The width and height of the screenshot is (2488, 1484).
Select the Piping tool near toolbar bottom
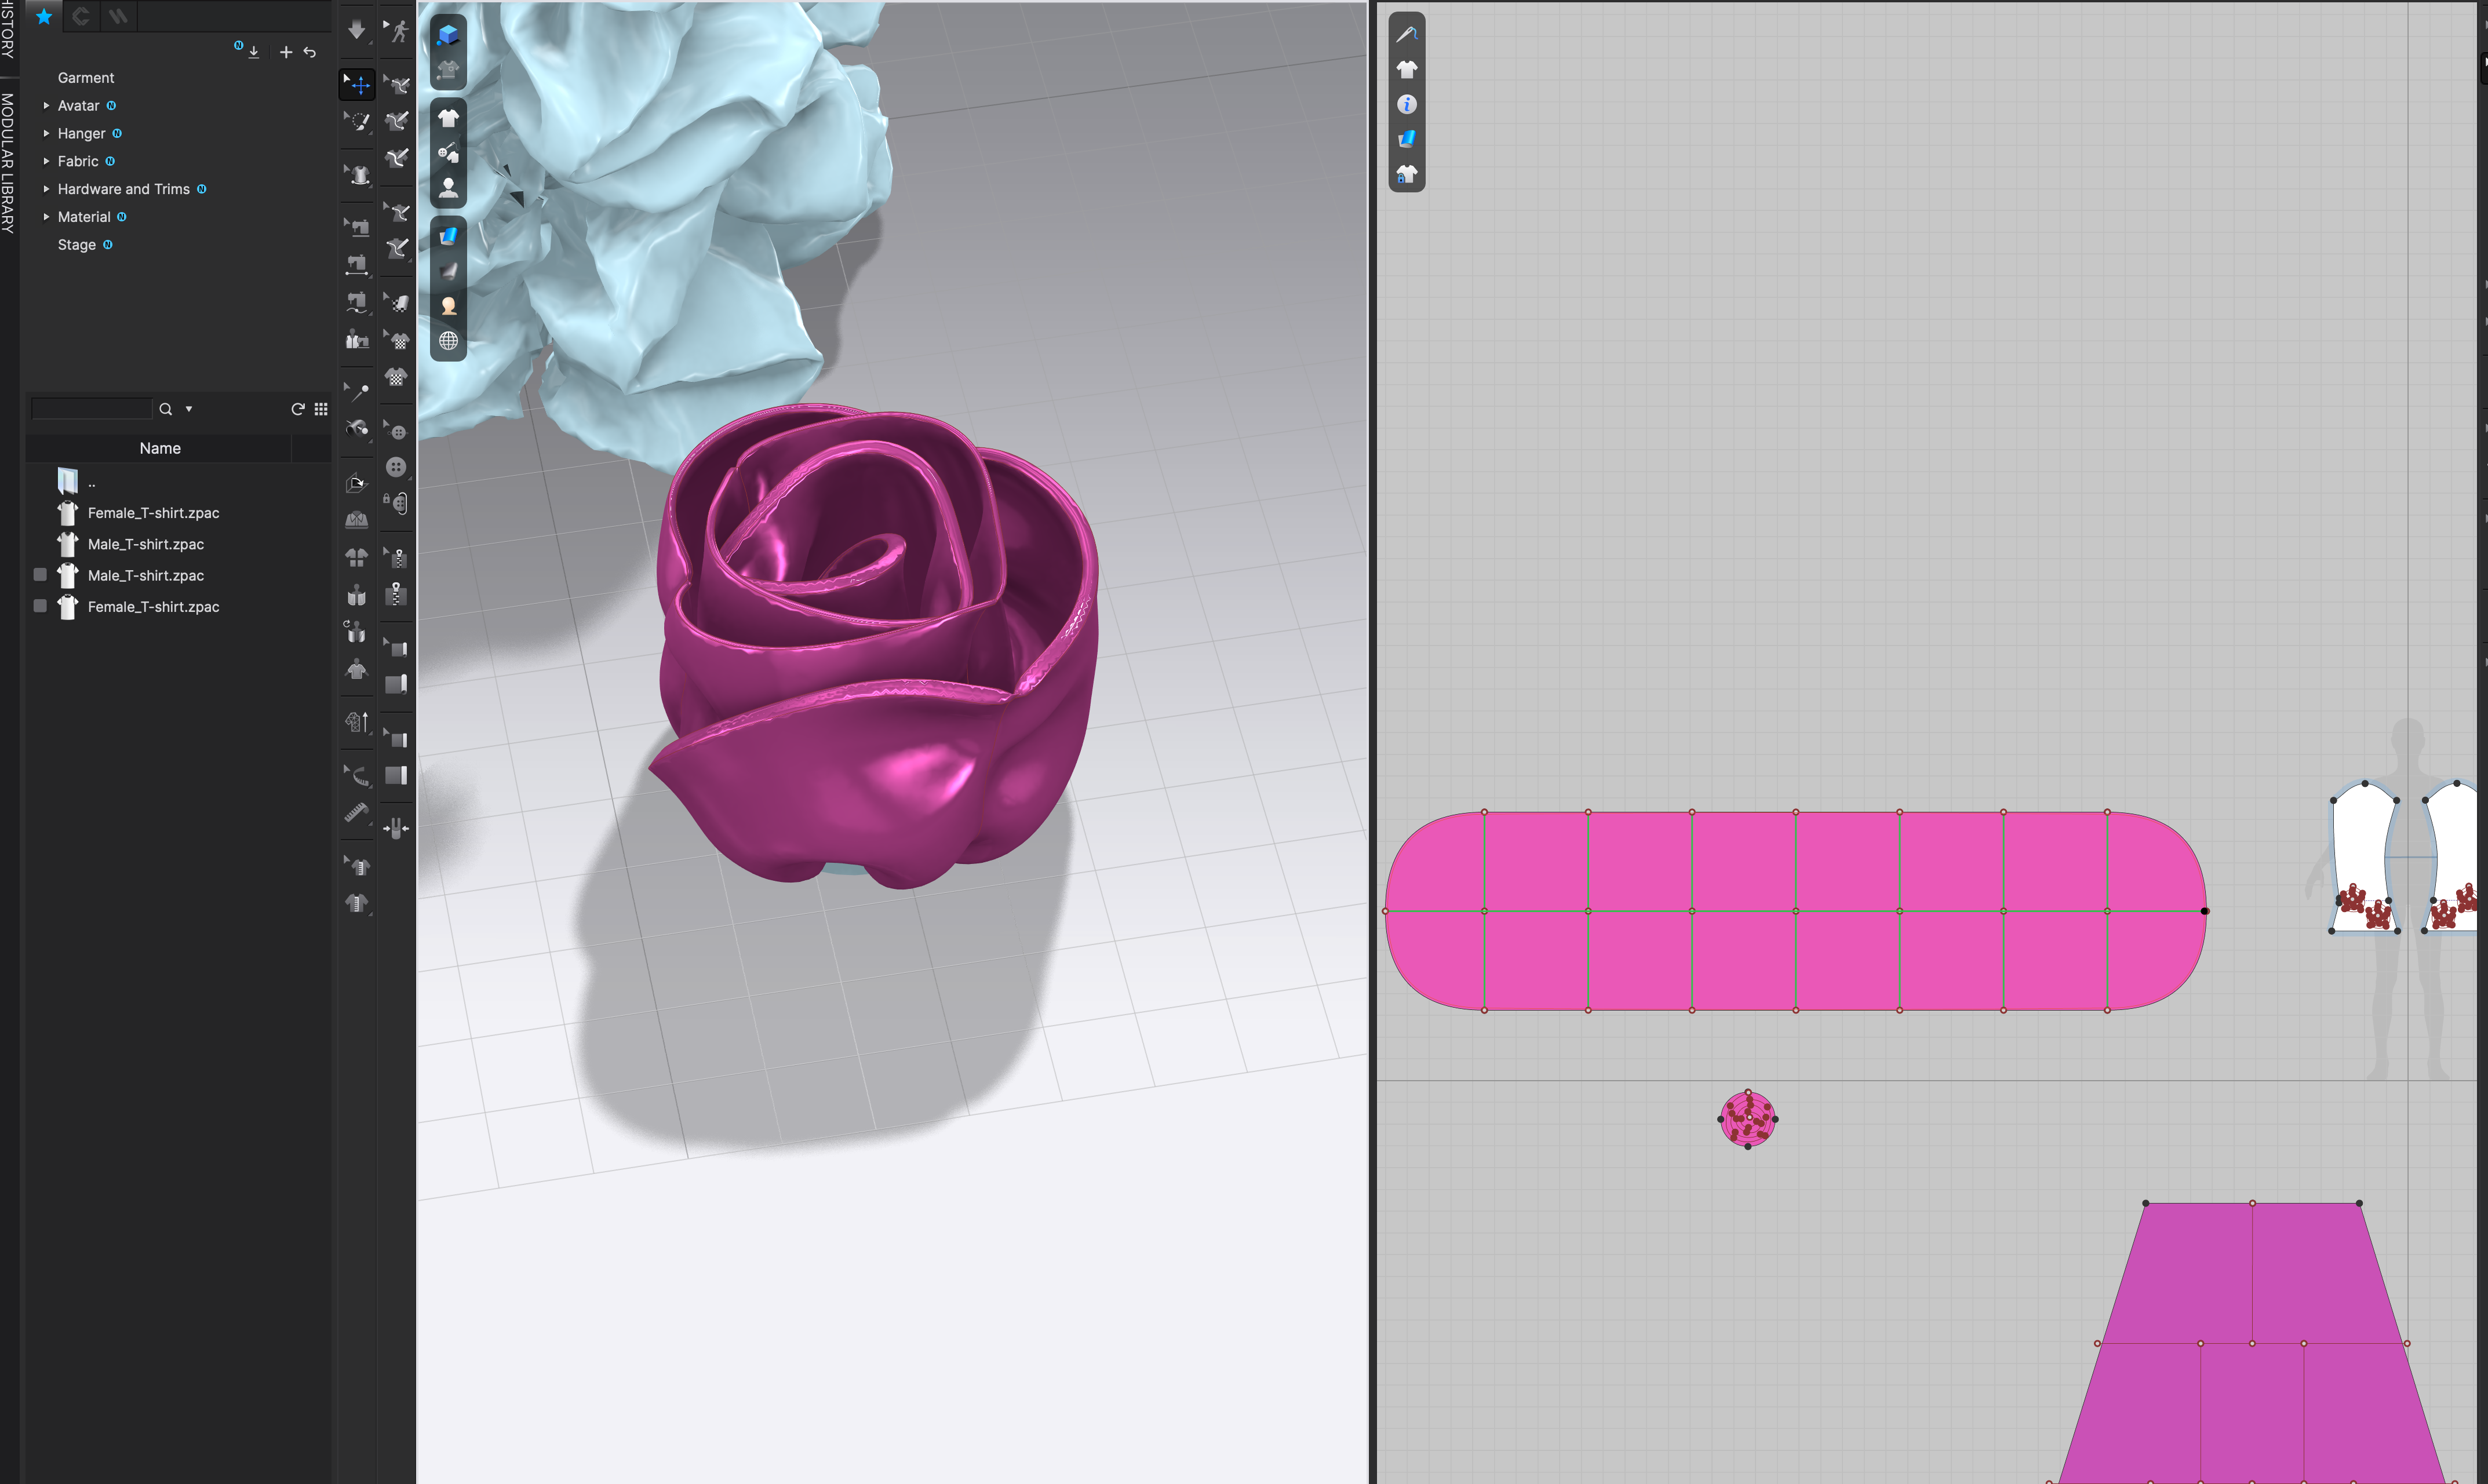tap(397, 776)
